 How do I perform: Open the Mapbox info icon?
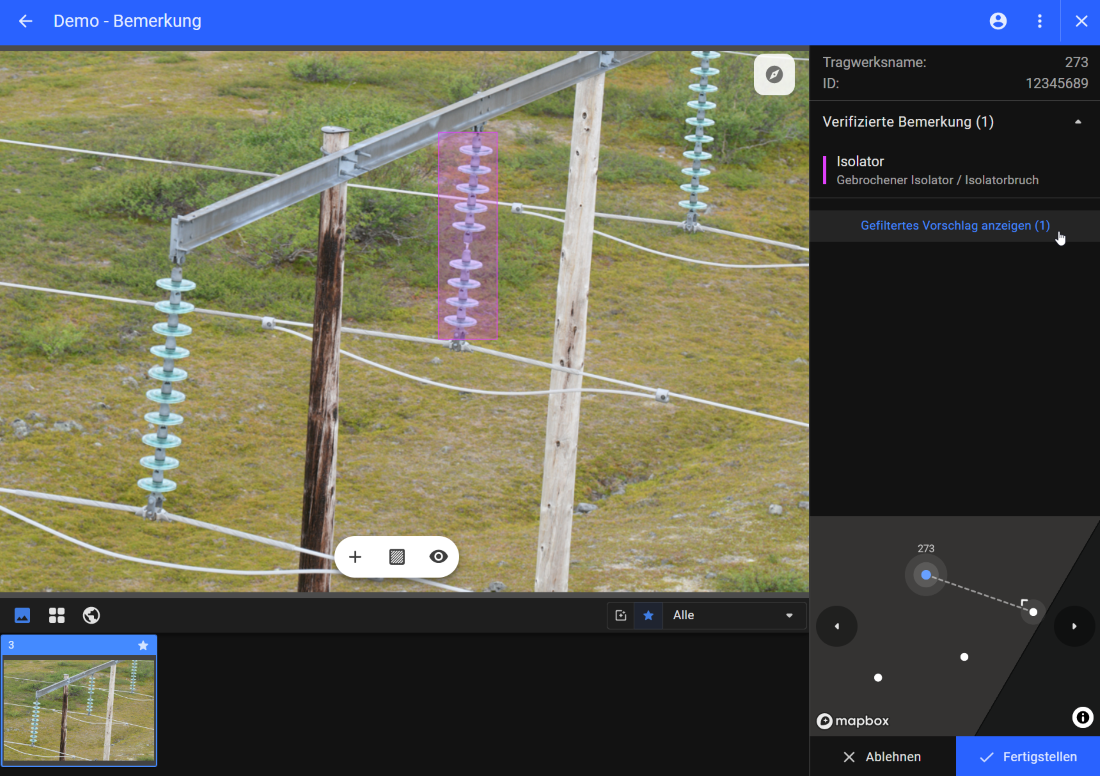tap(1082, 717)
